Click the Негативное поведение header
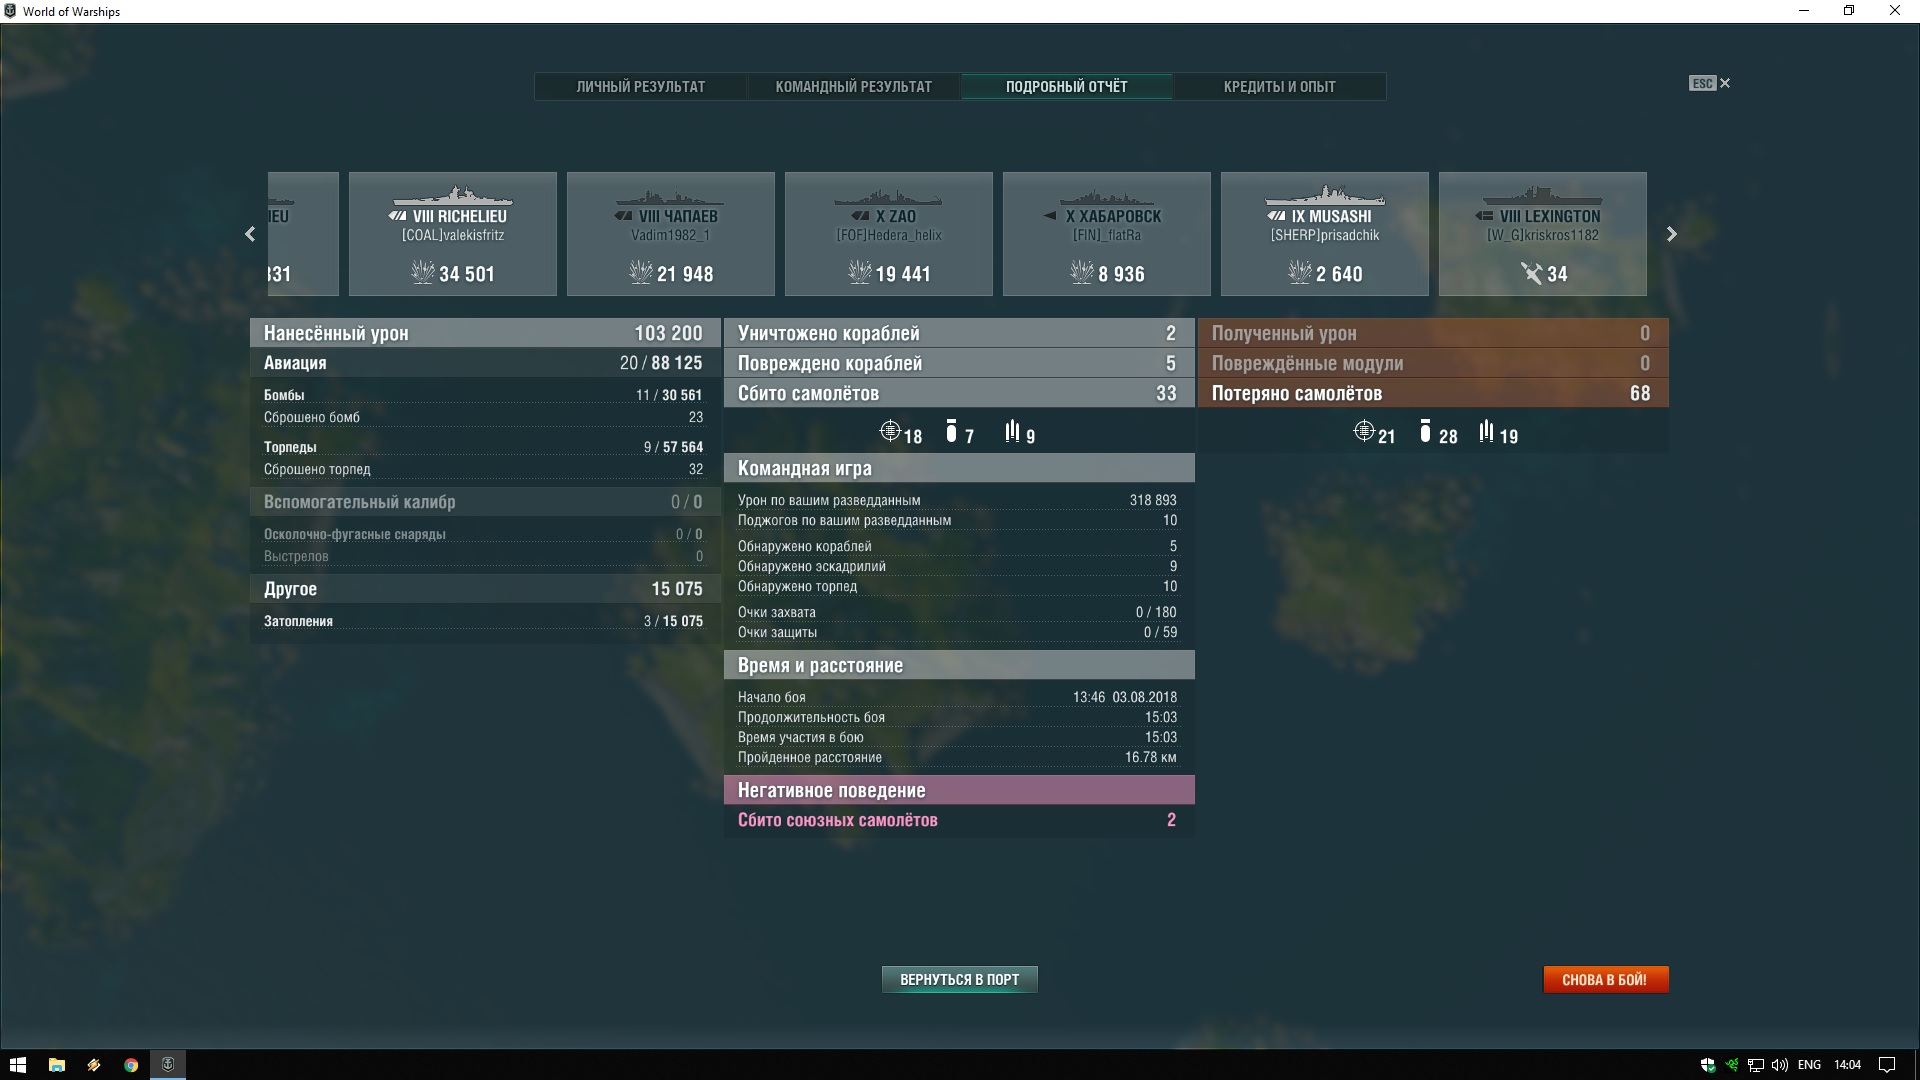1920x1080 pixels. click(959, 790)
